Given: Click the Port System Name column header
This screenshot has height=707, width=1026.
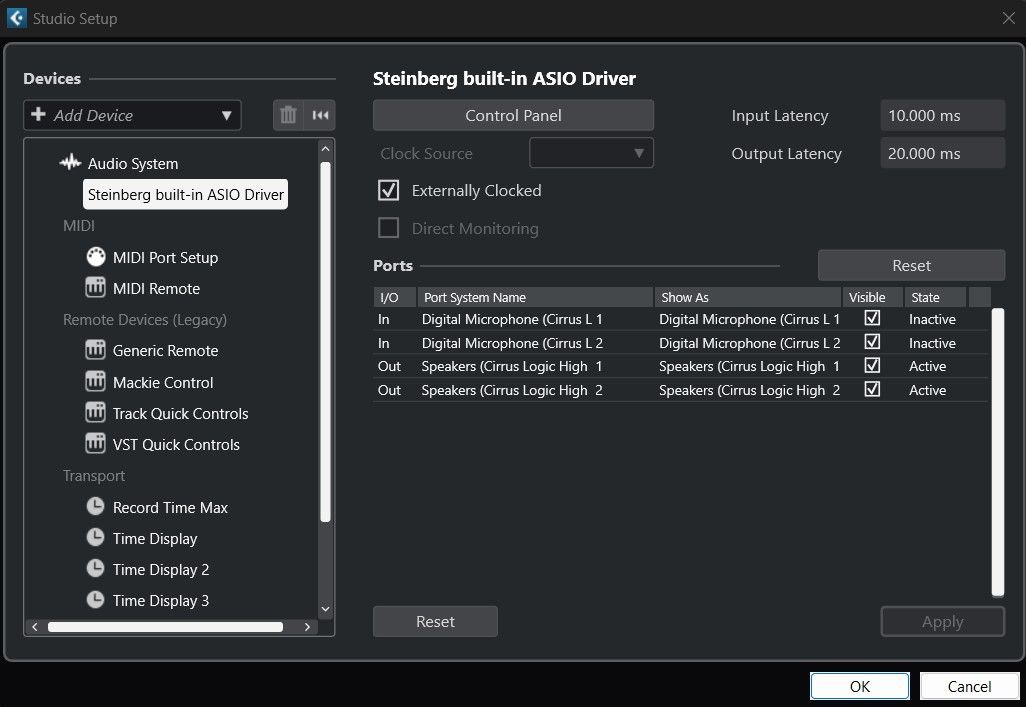Looking at the screenshot, I should pos(535,297).
